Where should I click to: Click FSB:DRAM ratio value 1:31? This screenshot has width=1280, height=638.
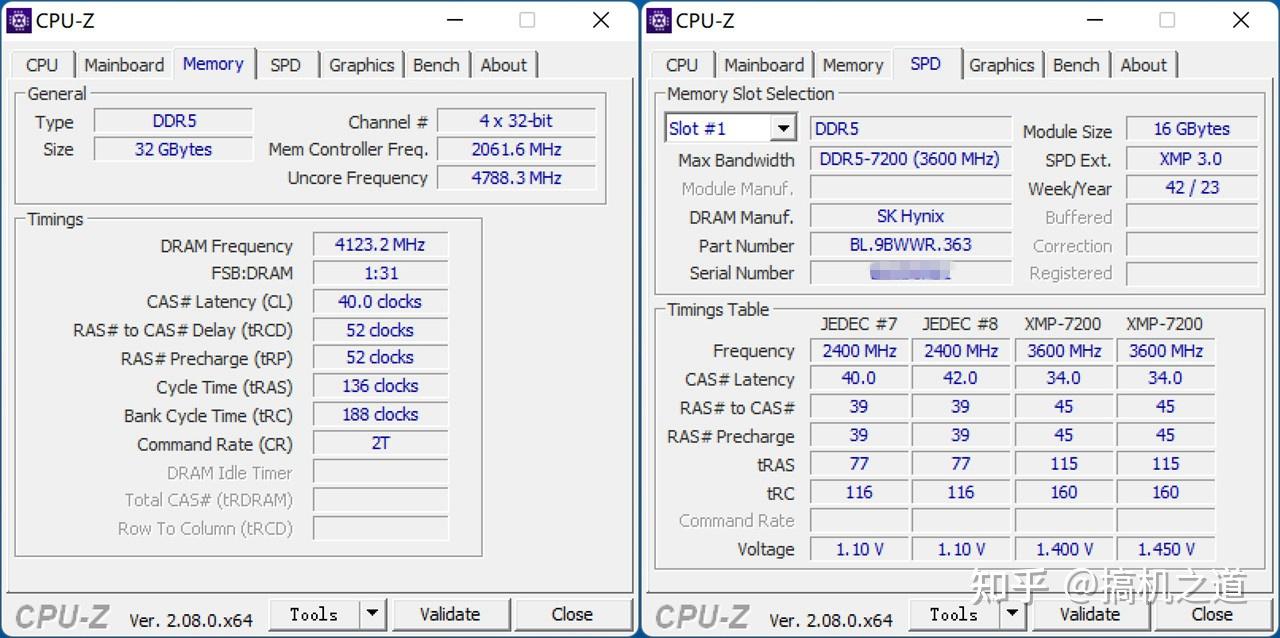click(380, 273)
